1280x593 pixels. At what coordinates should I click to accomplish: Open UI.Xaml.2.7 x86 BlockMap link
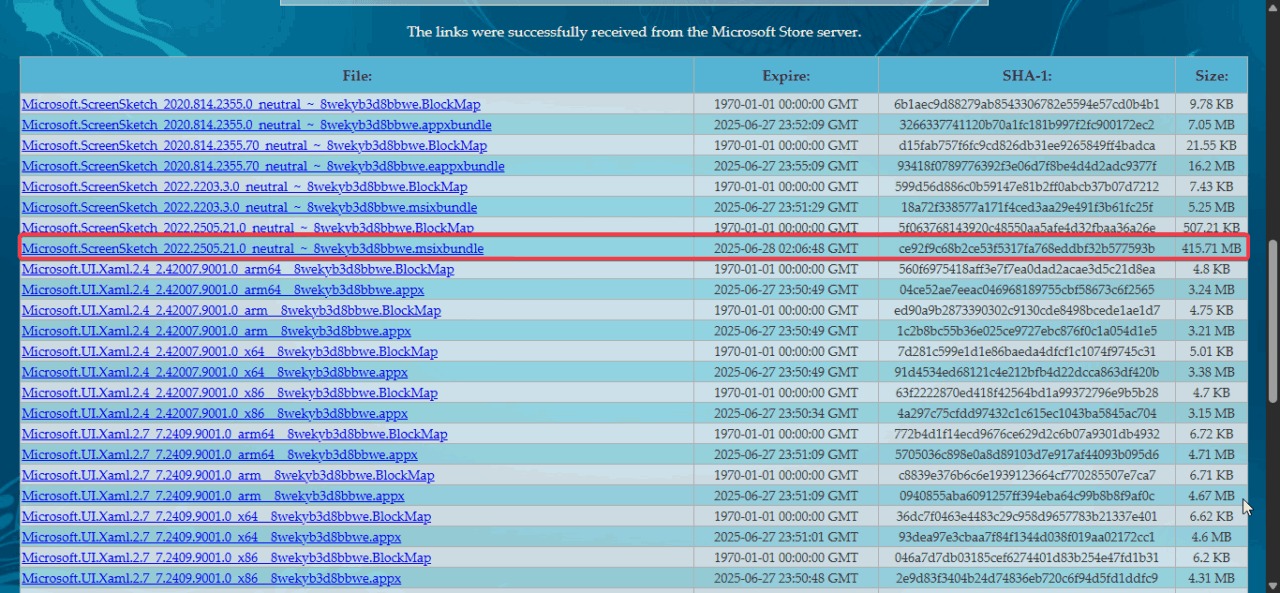click(226, 558)
